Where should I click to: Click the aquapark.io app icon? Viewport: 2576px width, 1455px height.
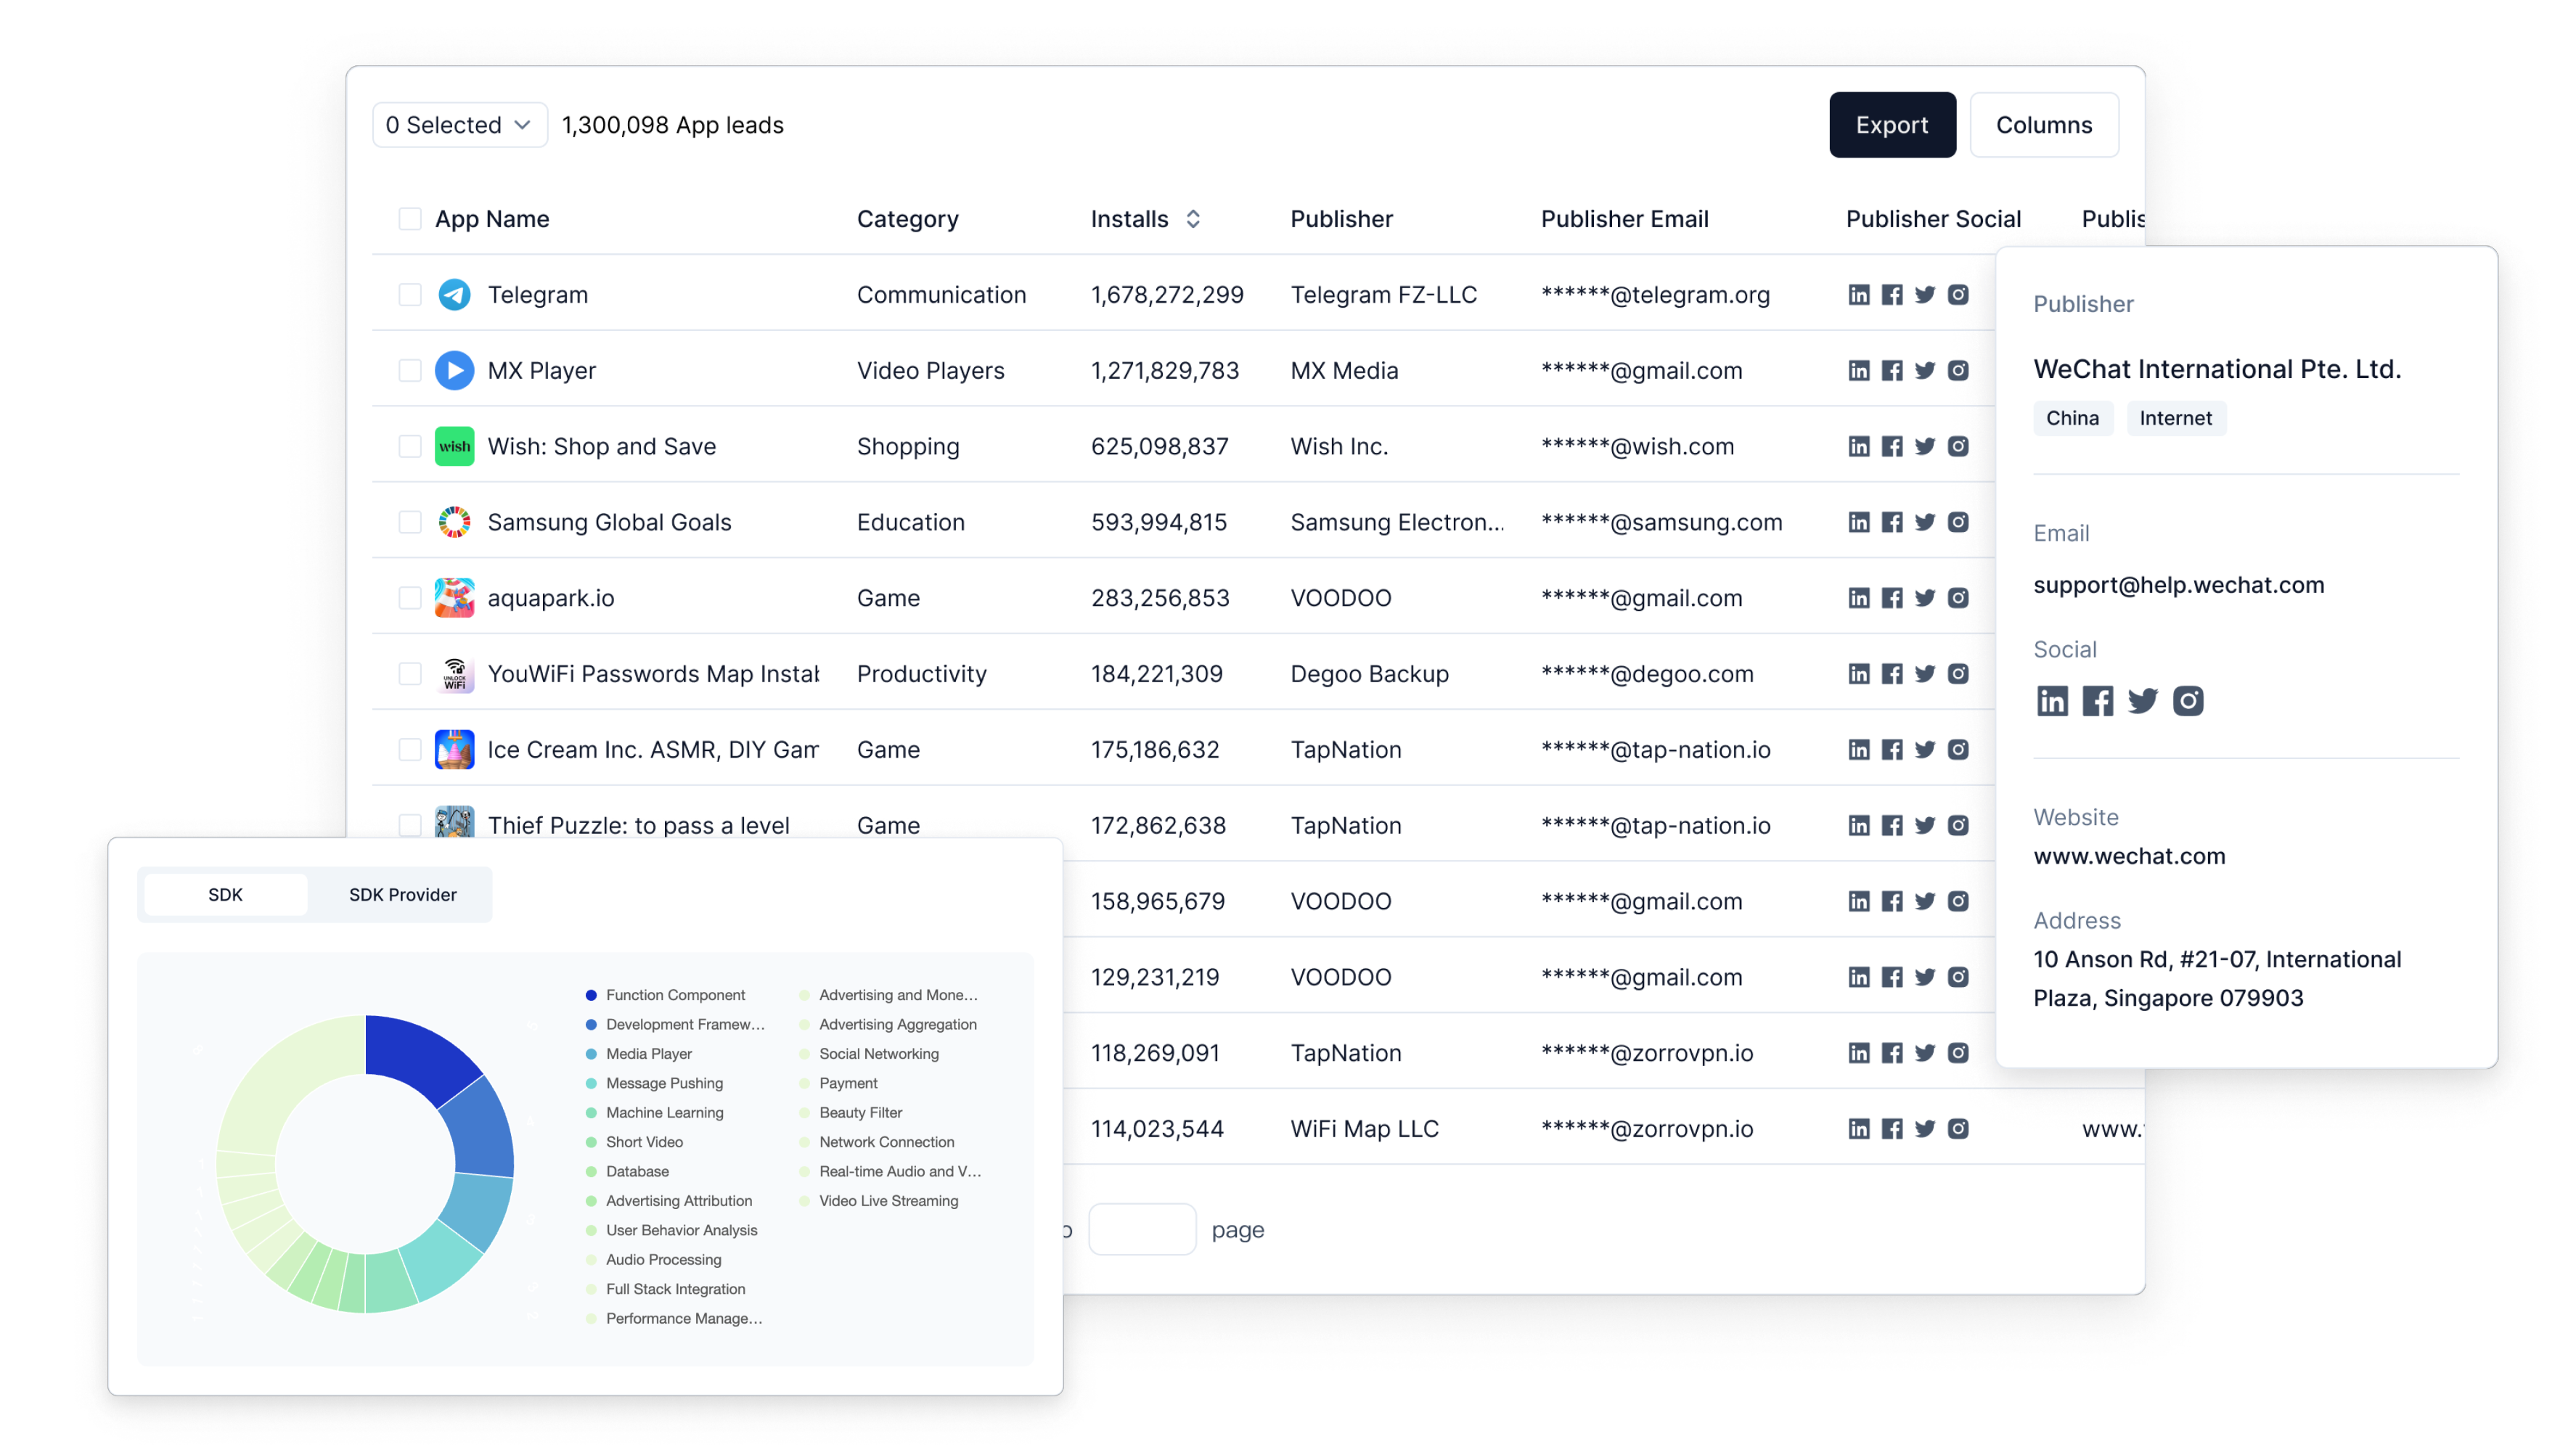coord(454,598)
